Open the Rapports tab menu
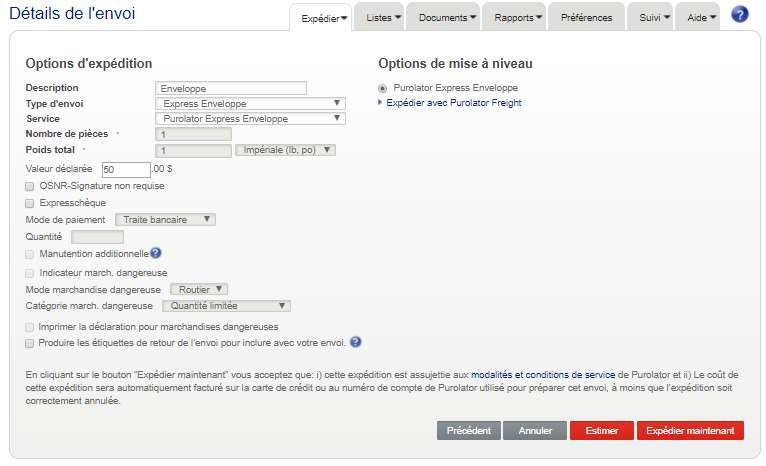 (x=518, y=18)
